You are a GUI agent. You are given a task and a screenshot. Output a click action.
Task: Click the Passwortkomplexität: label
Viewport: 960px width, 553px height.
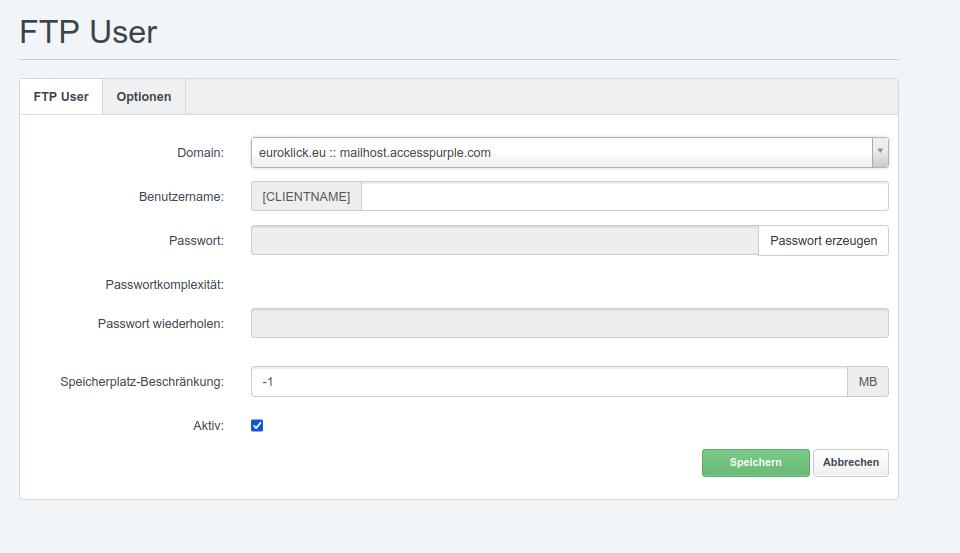[165, 285]
